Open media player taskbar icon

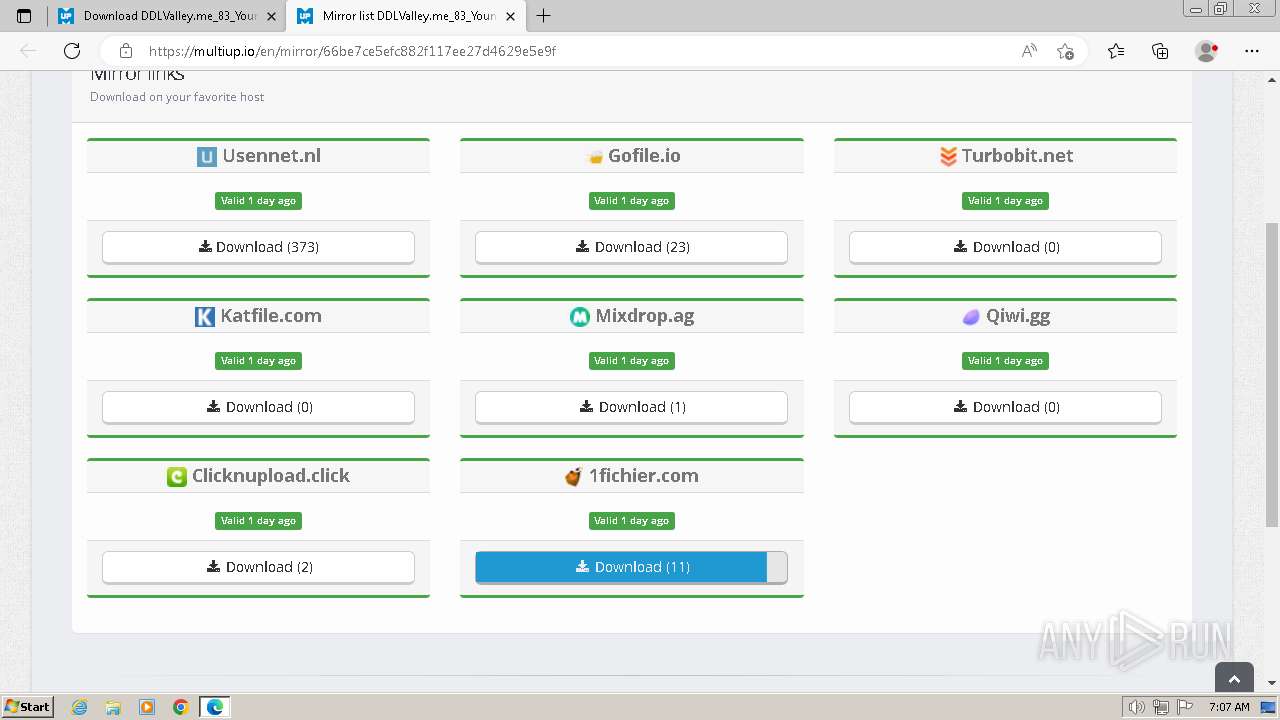147,707
